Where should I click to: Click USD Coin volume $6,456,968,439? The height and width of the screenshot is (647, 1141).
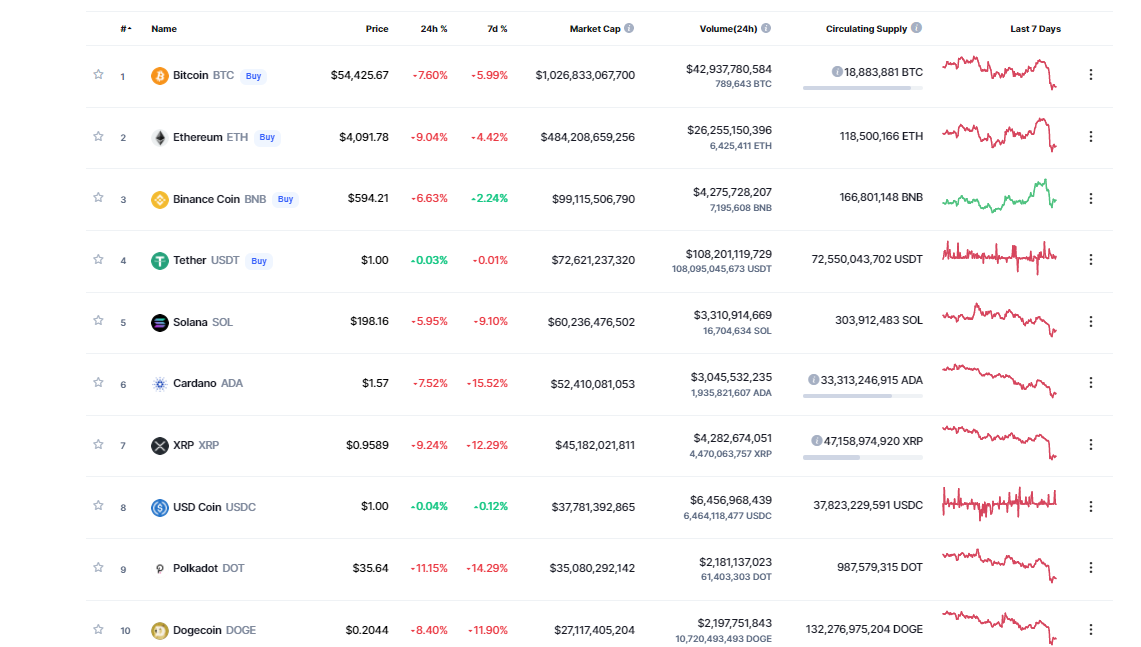click(x=731, y=500)
